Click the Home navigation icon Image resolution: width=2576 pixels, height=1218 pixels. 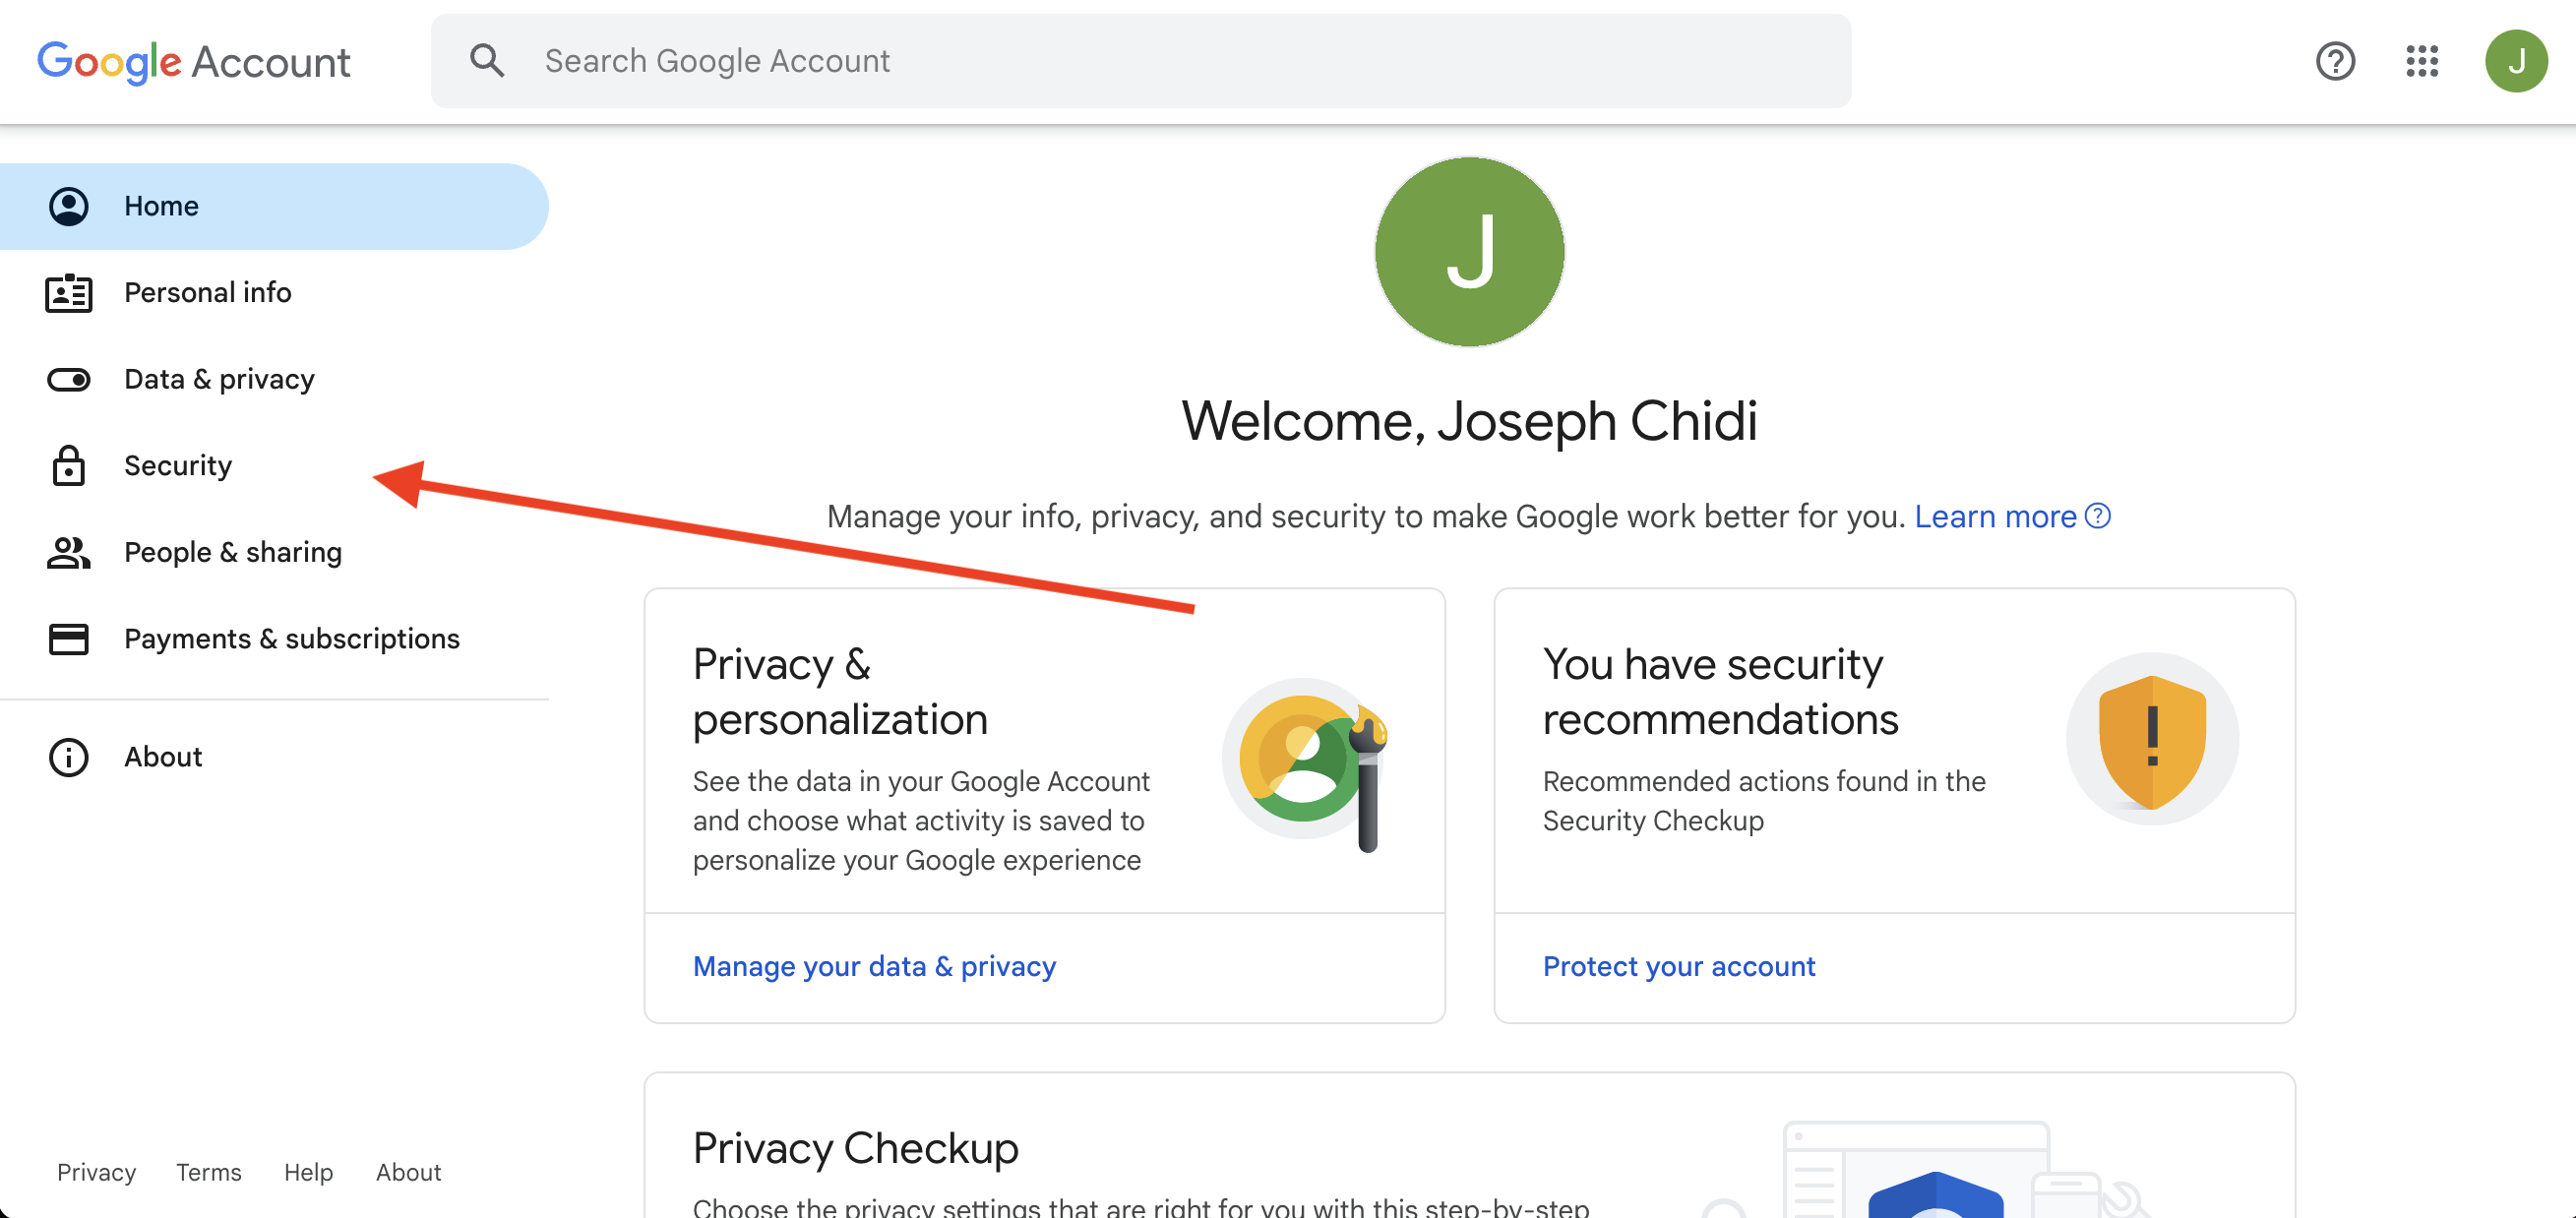pos(67,204)
